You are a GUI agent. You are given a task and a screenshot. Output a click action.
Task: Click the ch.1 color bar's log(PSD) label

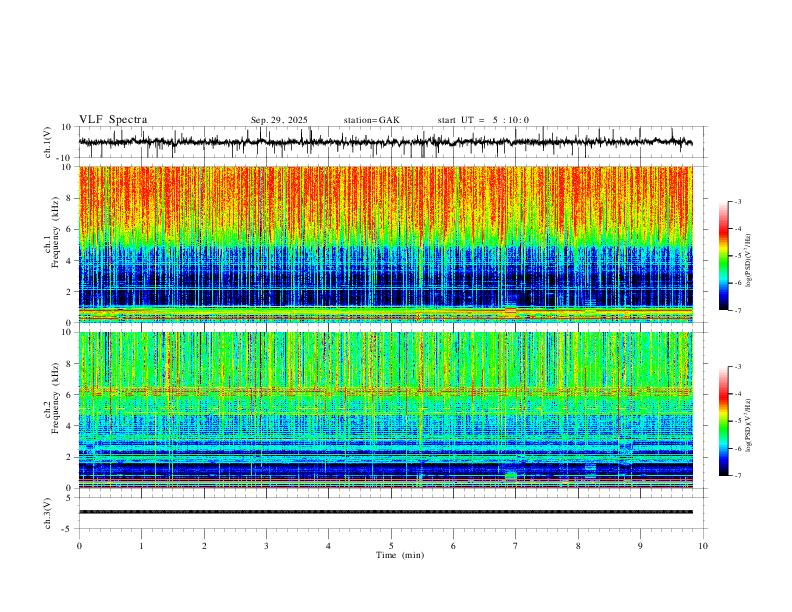pos(749,261)
